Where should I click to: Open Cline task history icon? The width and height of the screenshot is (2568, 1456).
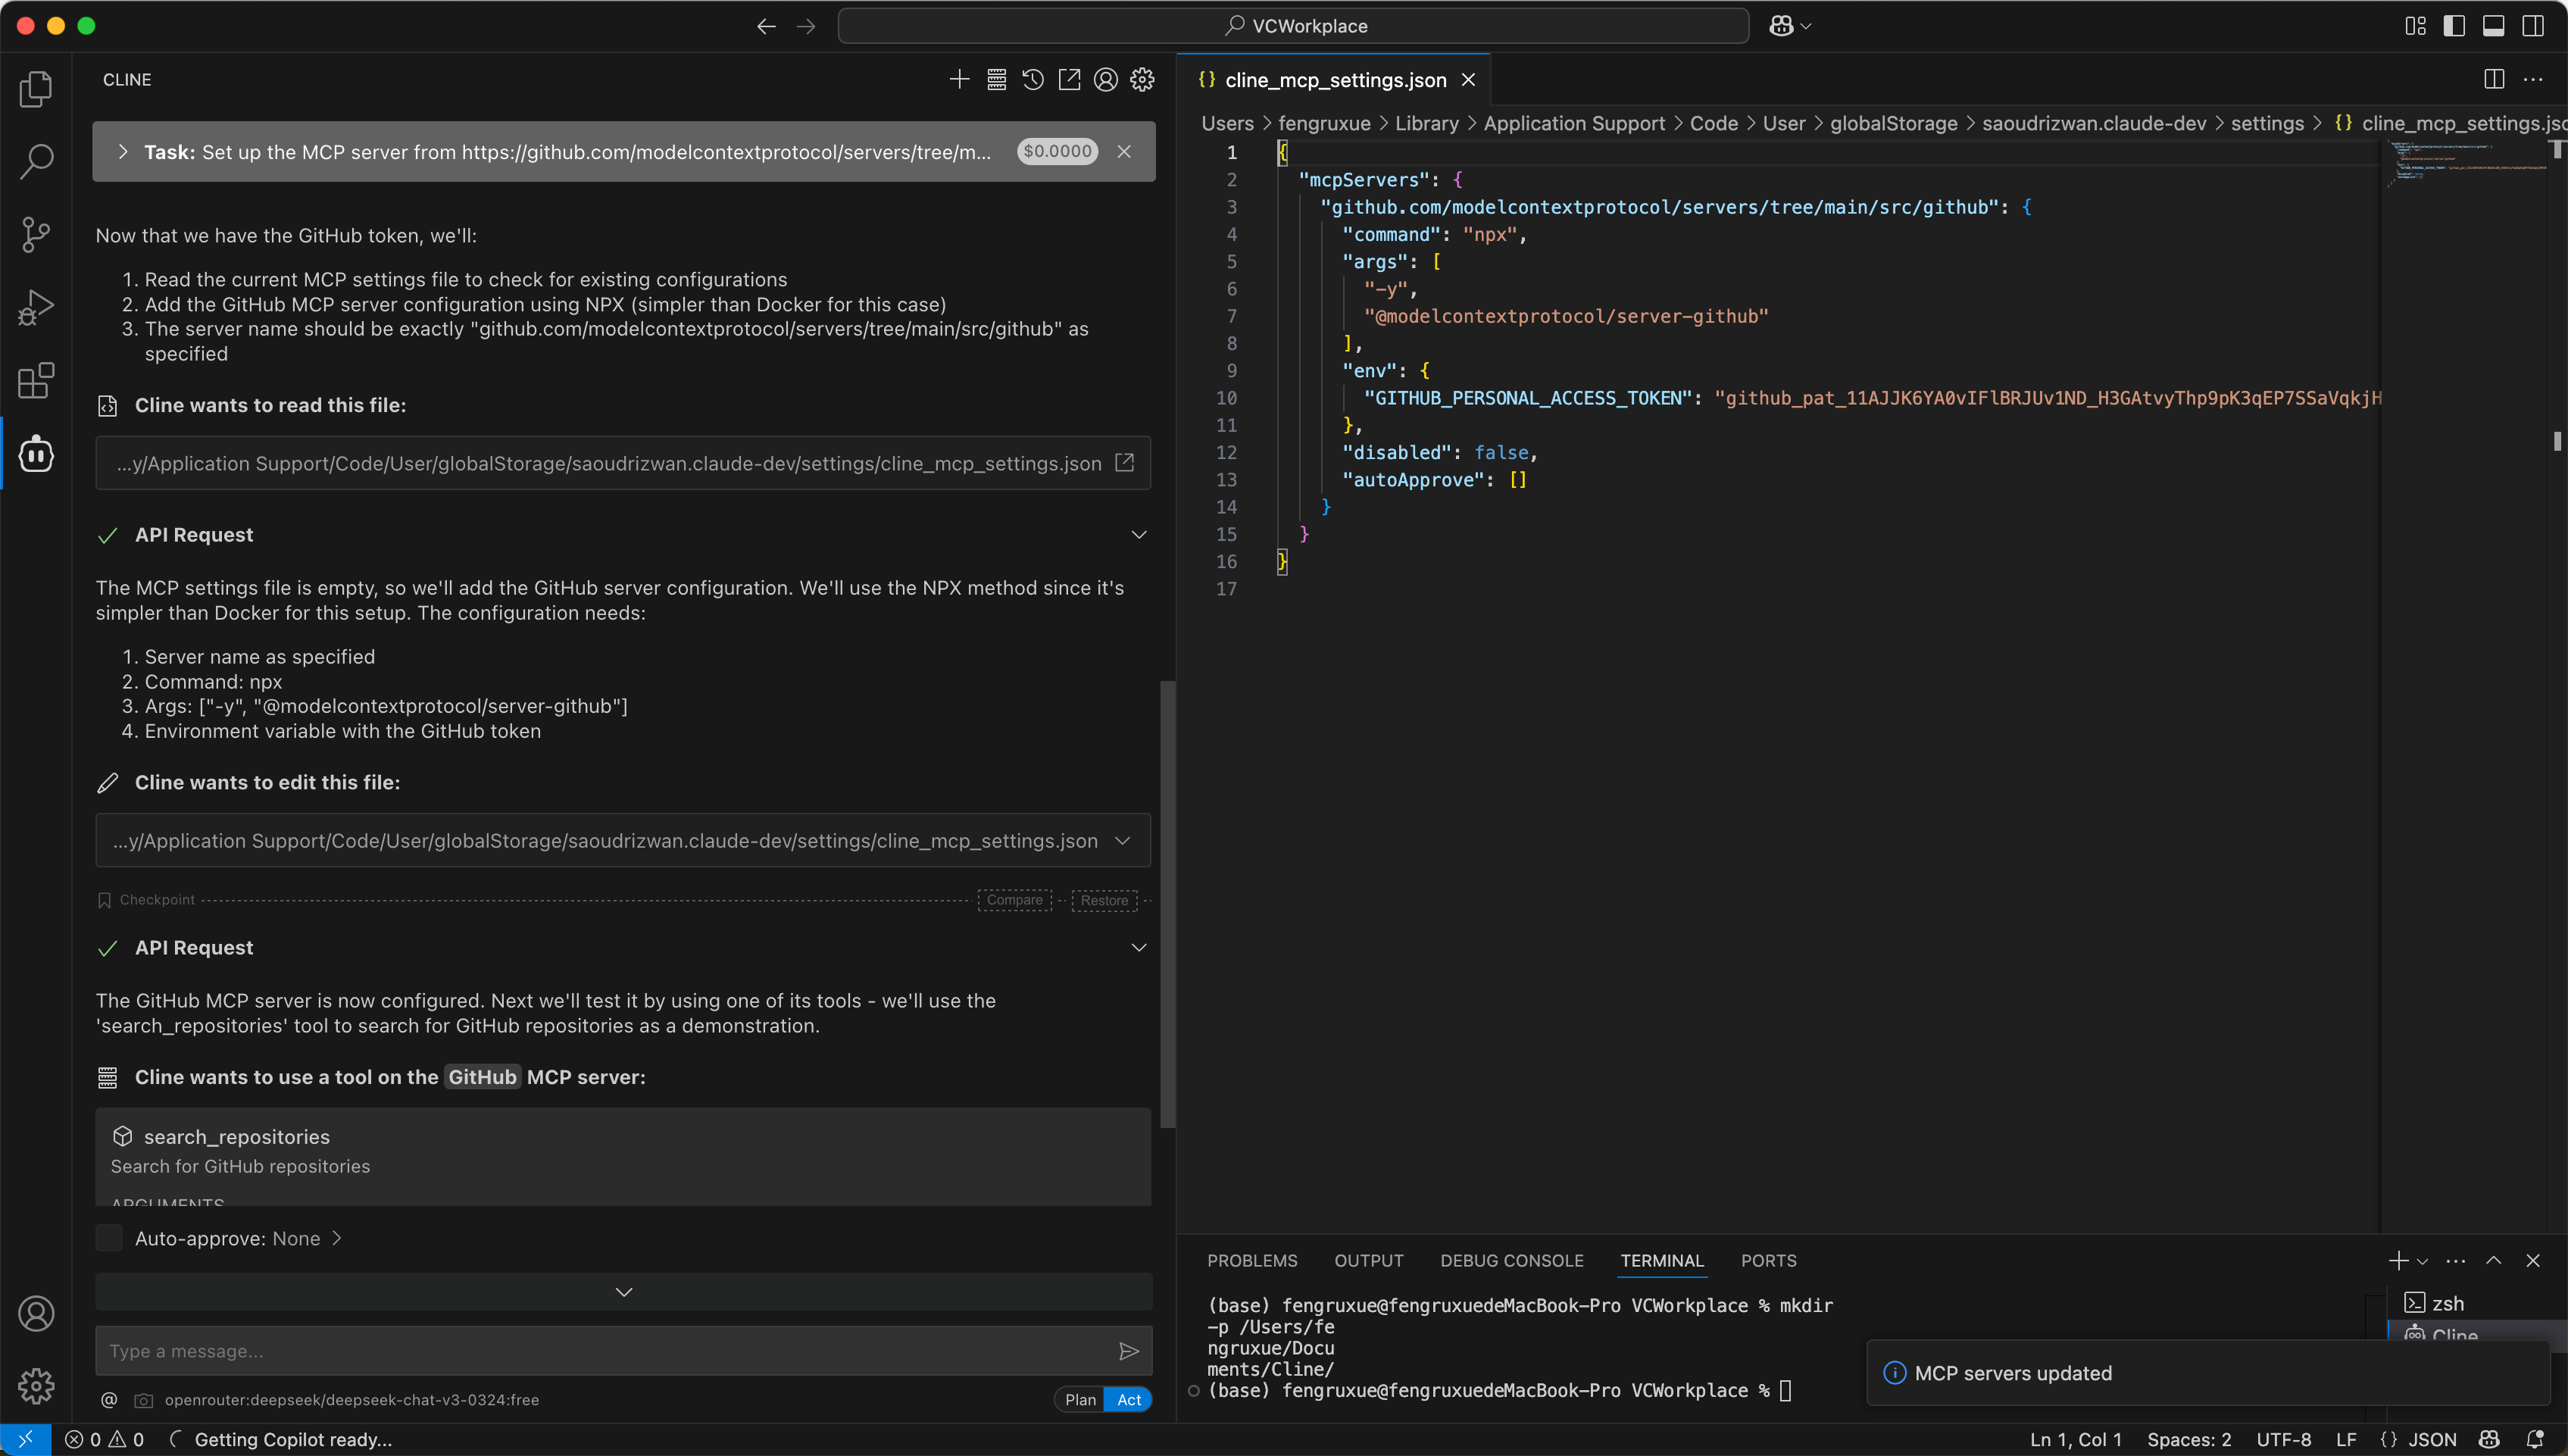[1033, 80]
